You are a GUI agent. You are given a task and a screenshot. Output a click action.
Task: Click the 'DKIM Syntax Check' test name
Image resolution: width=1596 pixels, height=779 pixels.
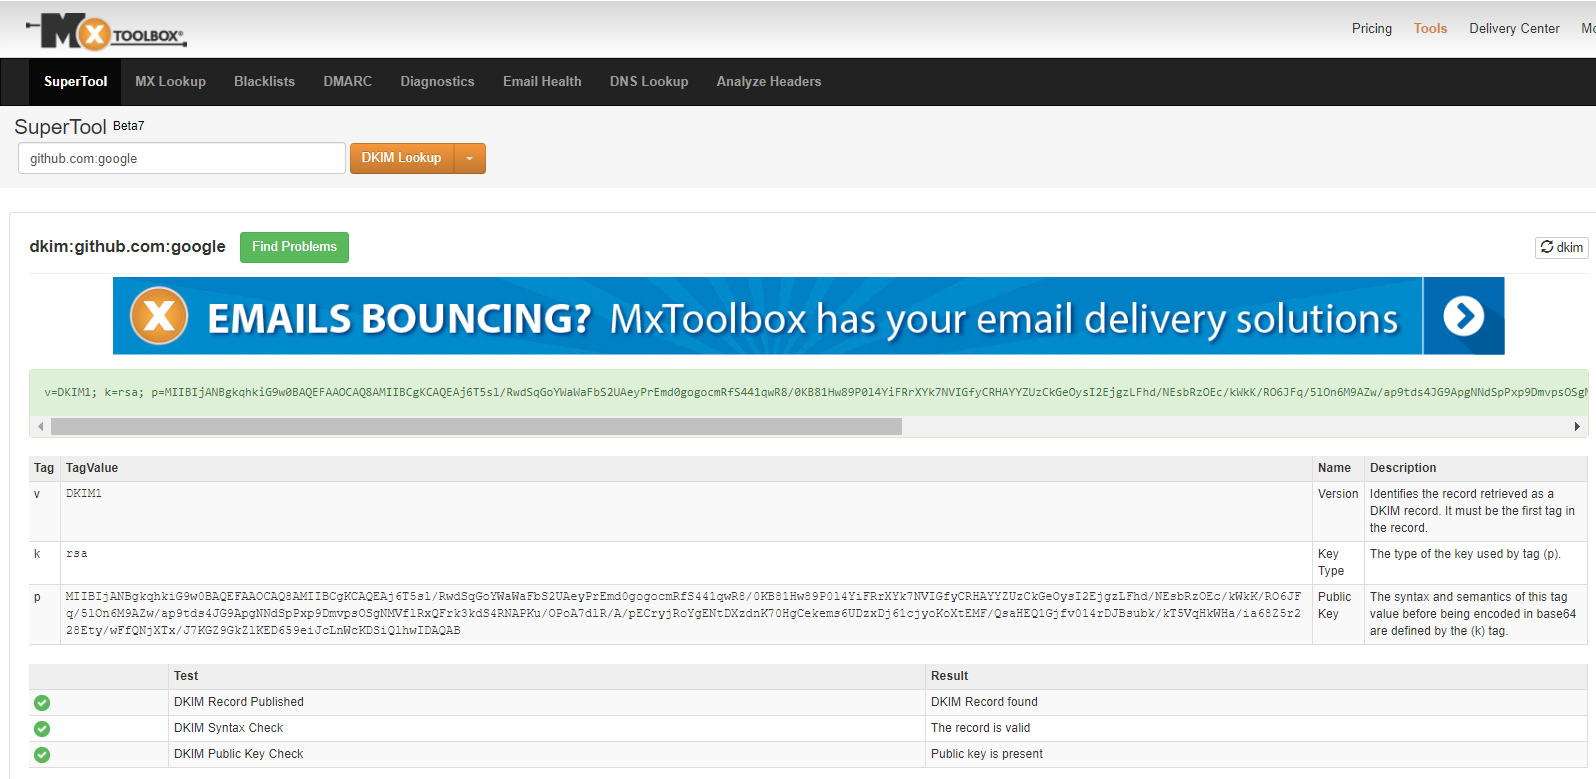click(228, 728)
